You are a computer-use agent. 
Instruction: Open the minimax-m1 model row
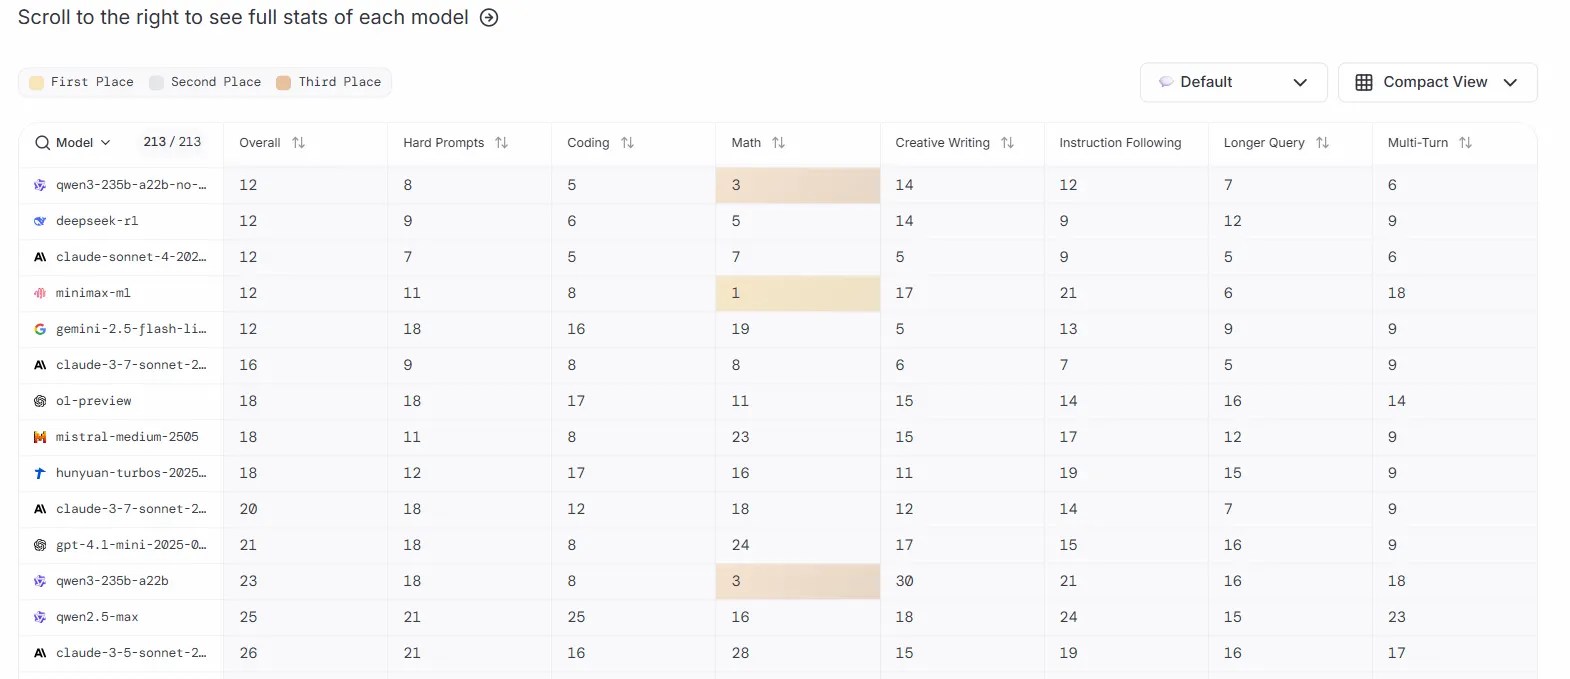[93, 293]
